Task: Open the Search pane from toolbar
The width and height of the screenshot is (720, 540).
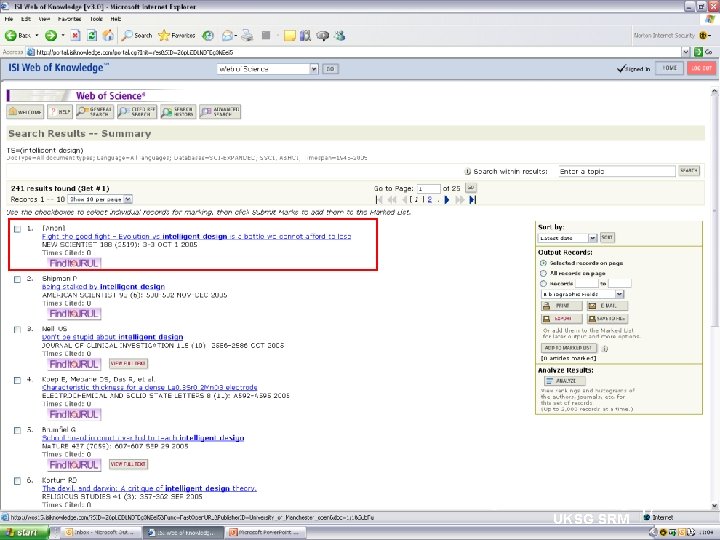Action: [x=137, y=35]
